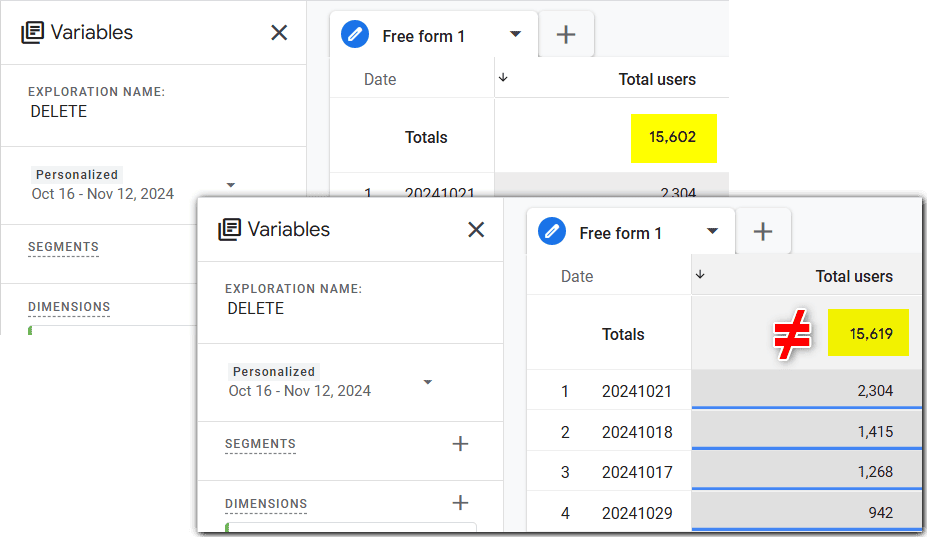The height and width of the screenshot is (537, 927).
Task: Select the date cell 20241017
Action: click(x=637, y=472)
